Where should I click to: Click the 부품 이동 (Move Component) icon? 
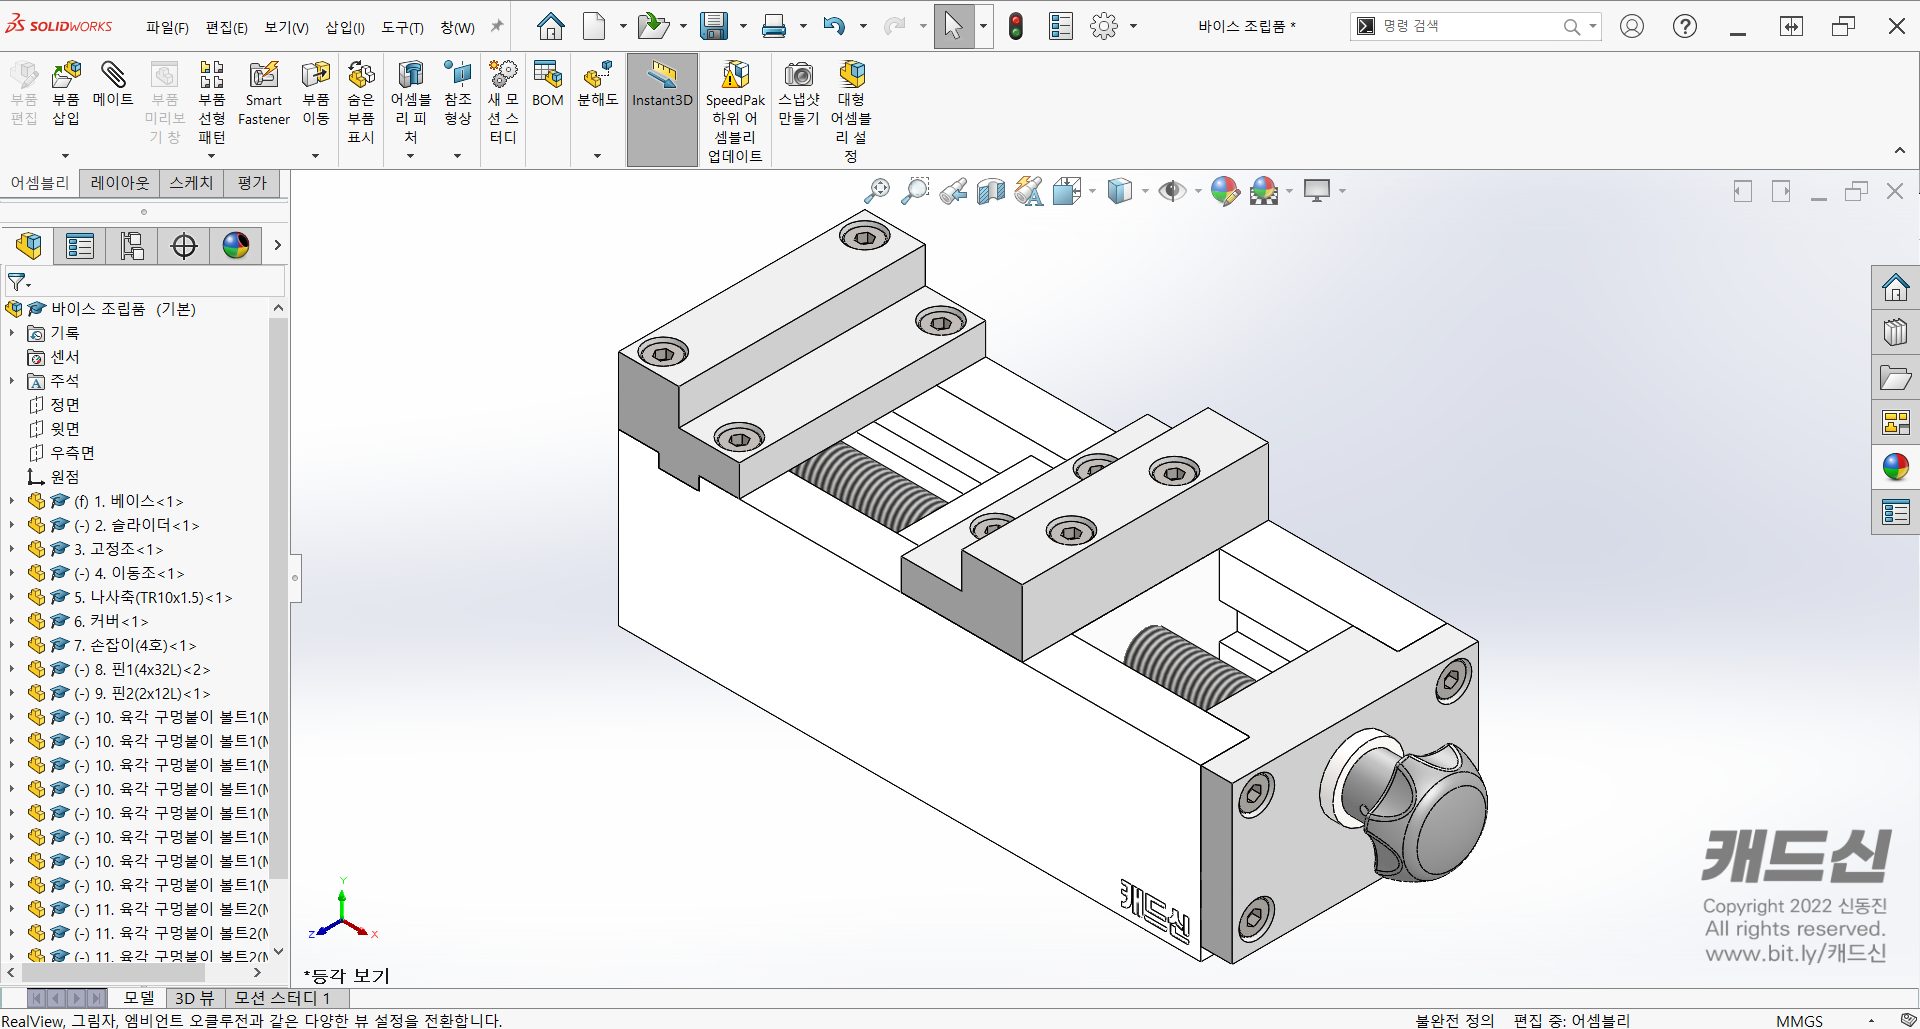coord(316,75)
